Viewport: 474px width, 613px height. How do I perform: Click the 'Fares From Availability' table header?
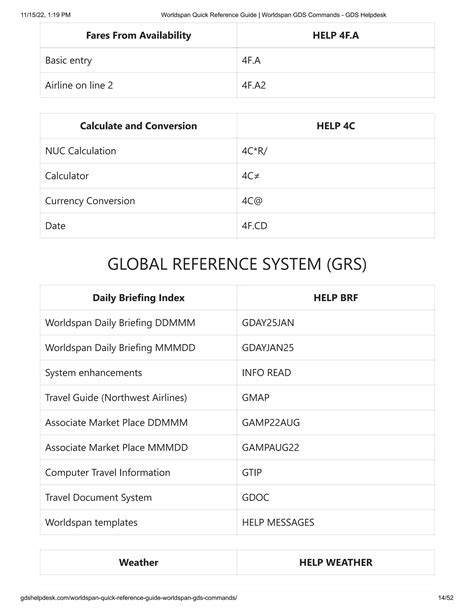(138, 35)
